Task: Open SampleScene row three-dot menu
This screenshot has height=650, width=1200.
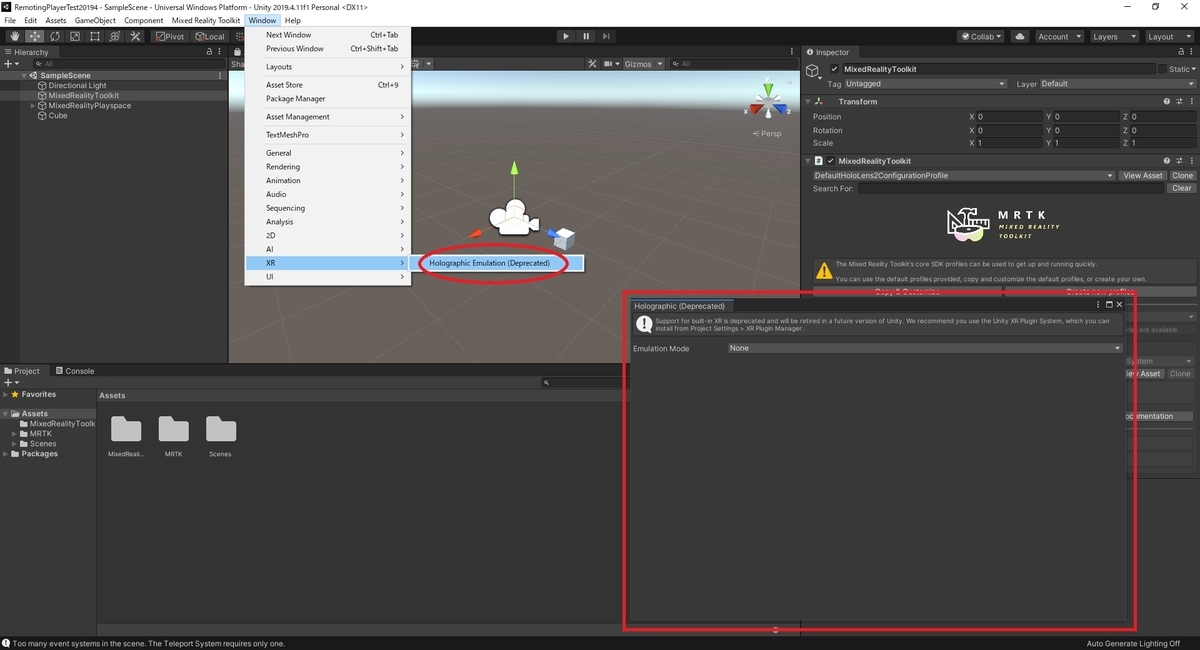Action: pyautogui.click(x=220, y=75)
